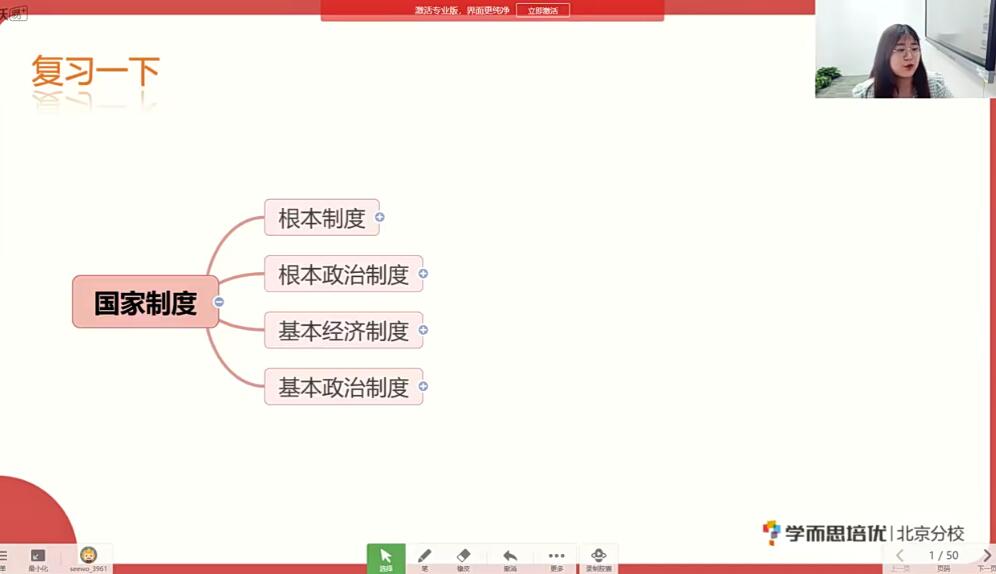Click the seewo user avatar icon
The image size is (996, 574).
point(88,556)
